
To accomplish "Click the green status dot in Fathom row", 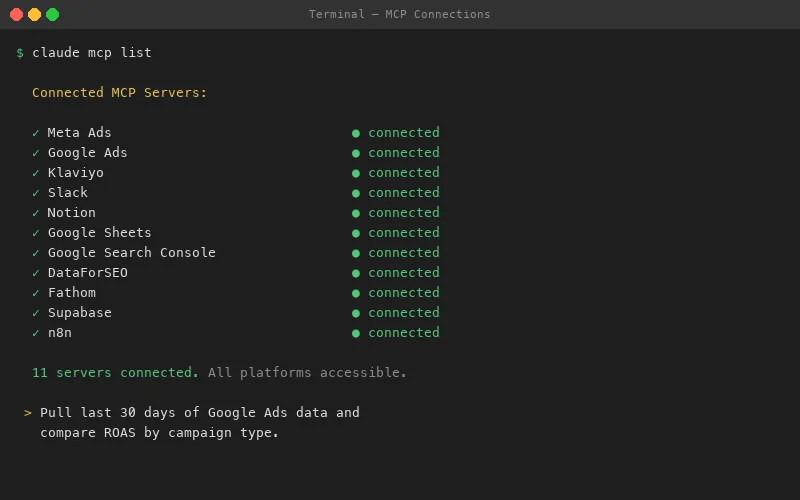I will (356, 293).
